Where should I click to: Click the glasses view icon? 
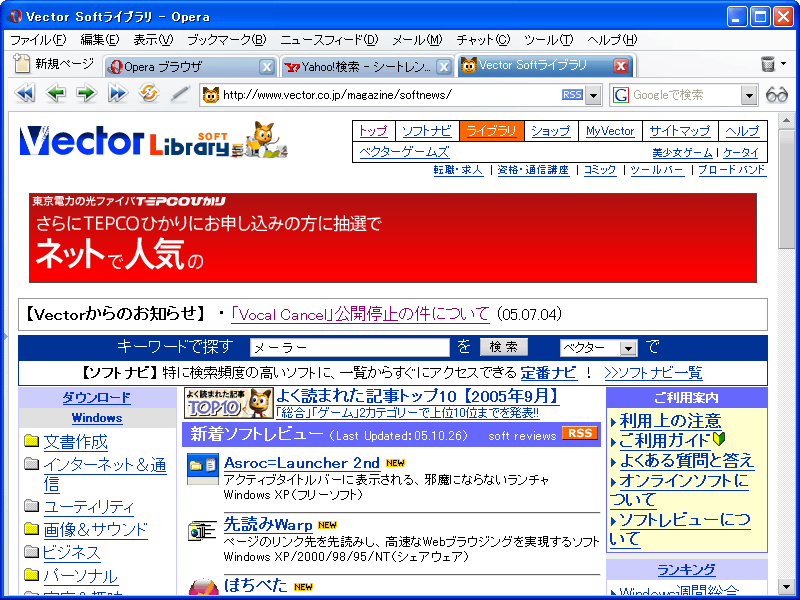tap(777, 95)
